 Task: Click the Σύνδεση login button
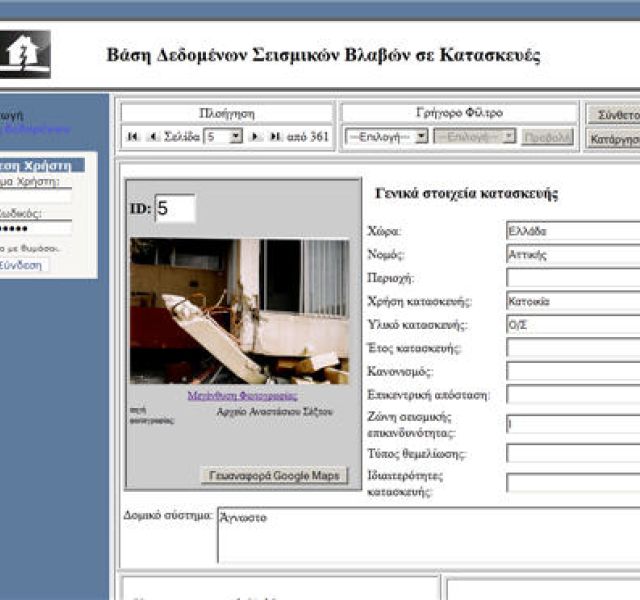pos(22,265)
